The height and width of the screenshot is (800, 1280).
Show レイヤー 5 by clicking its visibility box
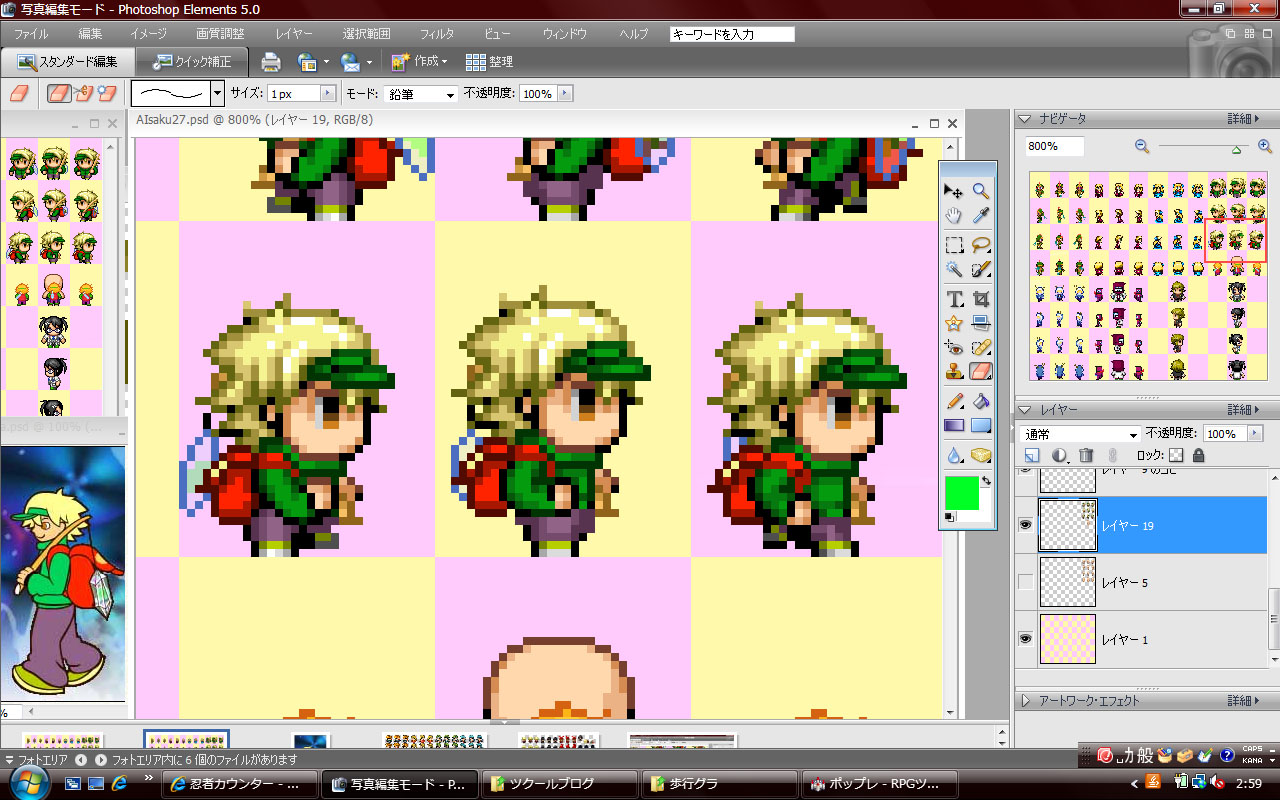(1025, 582)
